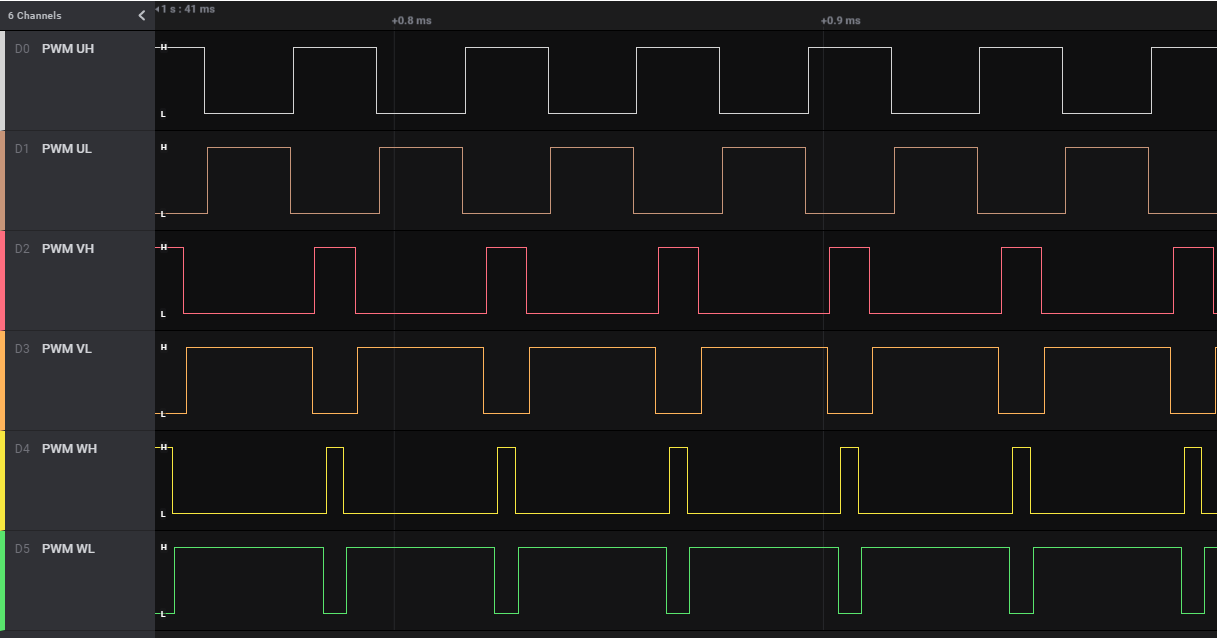Screen dimensions: 1217x638
Task: Select the PWM UL channel name
Action: (x=67, y=149)
